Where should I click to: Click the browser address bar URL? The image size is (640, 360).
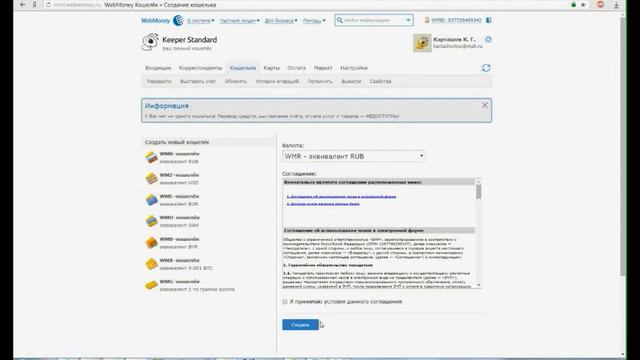78,5
